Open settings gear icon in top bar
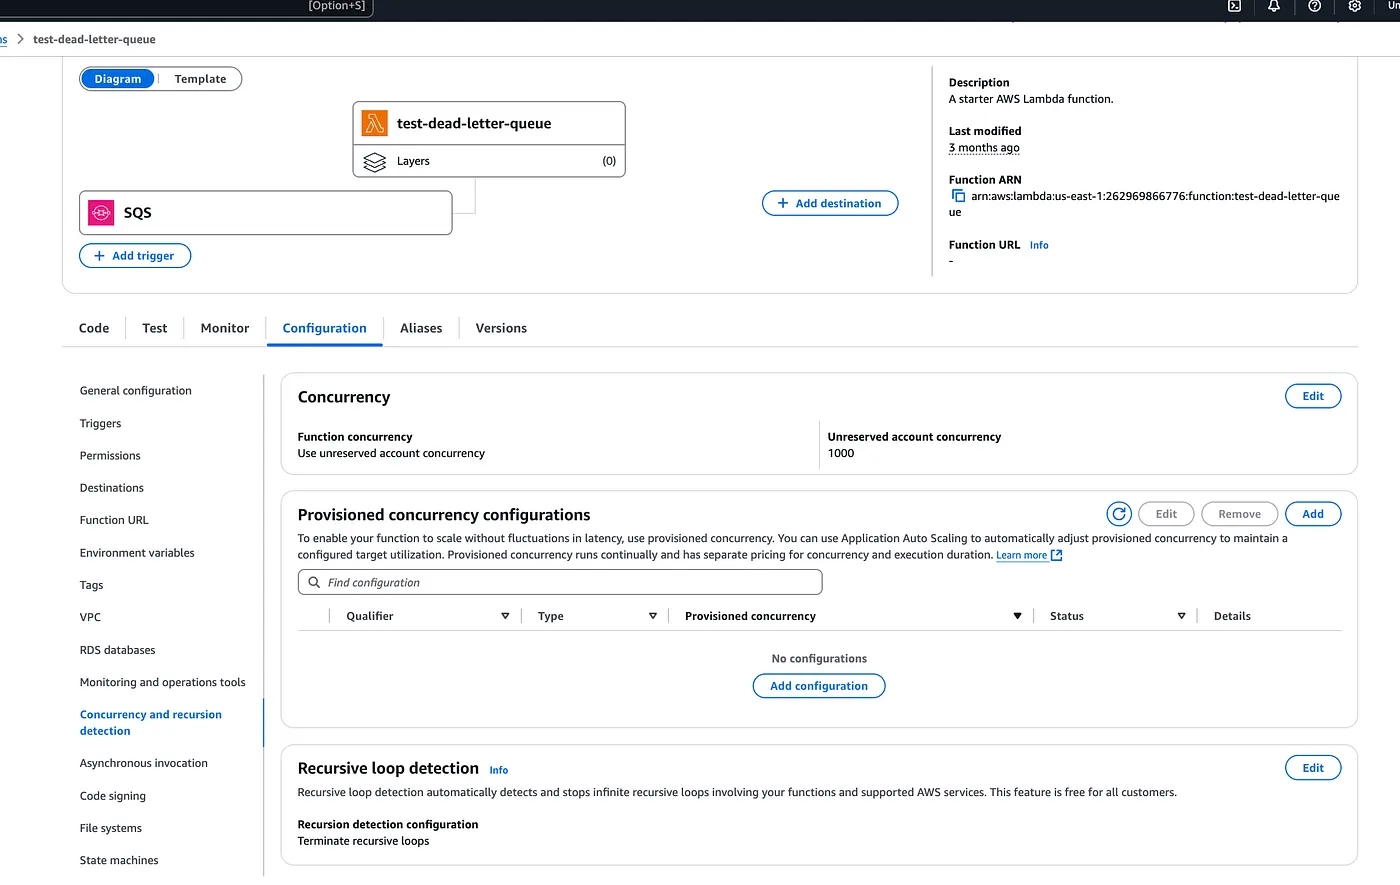The height and width of the screenshot is (885, 1400). point(1355,6)
